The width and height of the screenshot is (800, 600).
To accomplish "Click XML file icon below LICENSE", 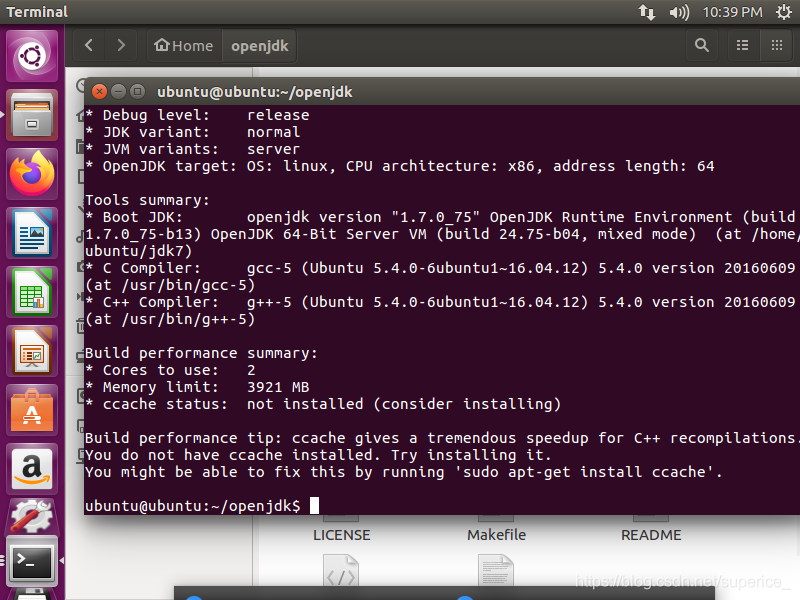I will (341, 570).
